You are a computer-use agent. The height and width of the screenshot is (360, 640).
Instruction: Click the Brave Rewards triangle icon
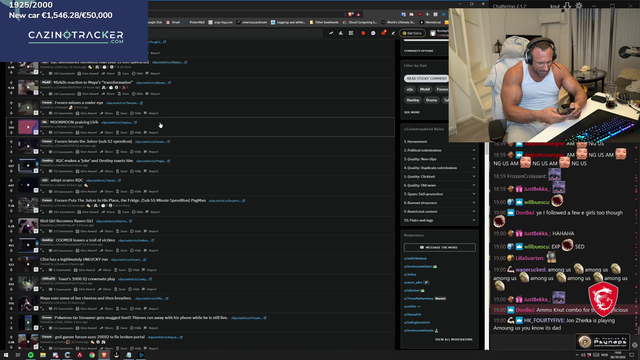[x=358, y=15]
